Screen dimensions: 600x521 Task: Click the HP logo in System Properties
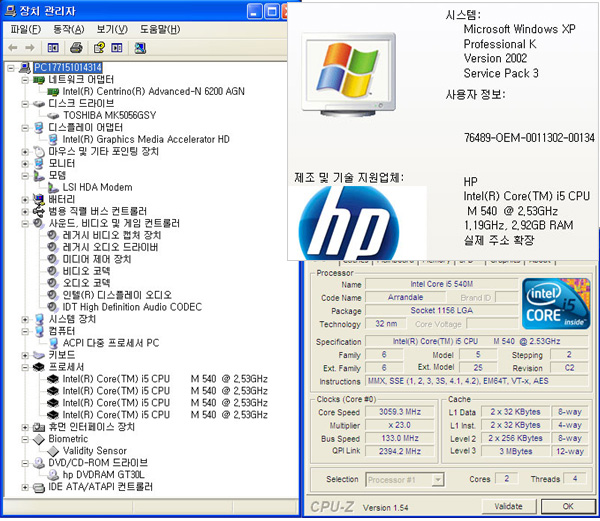coord(349,222)
